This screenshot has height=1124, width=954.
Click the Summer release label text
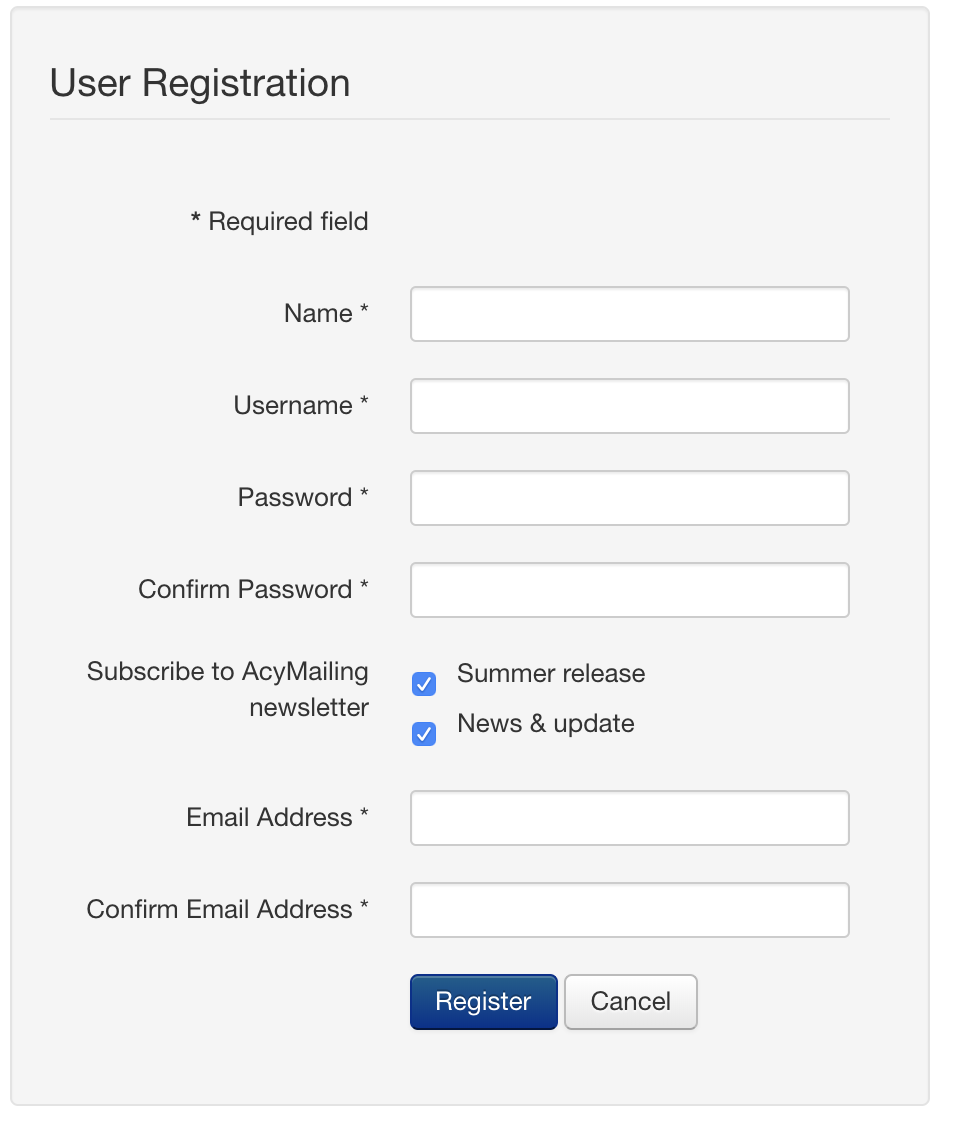coord(550,674)
